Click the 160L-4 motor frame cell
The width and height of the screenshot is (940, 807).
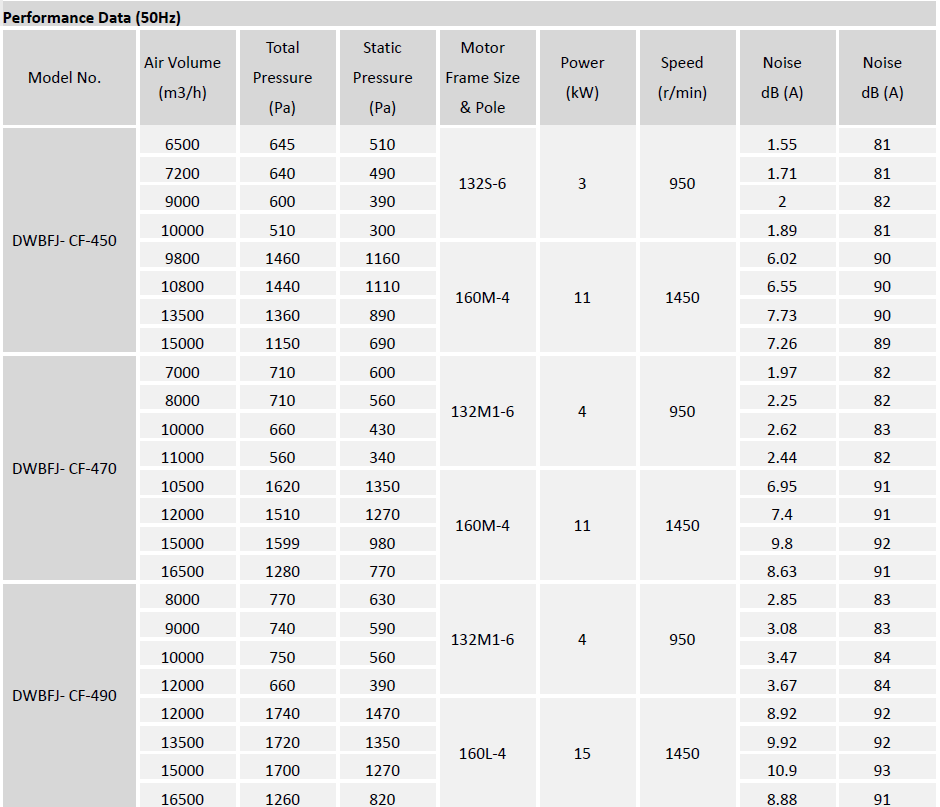click(x=482, y=753)
